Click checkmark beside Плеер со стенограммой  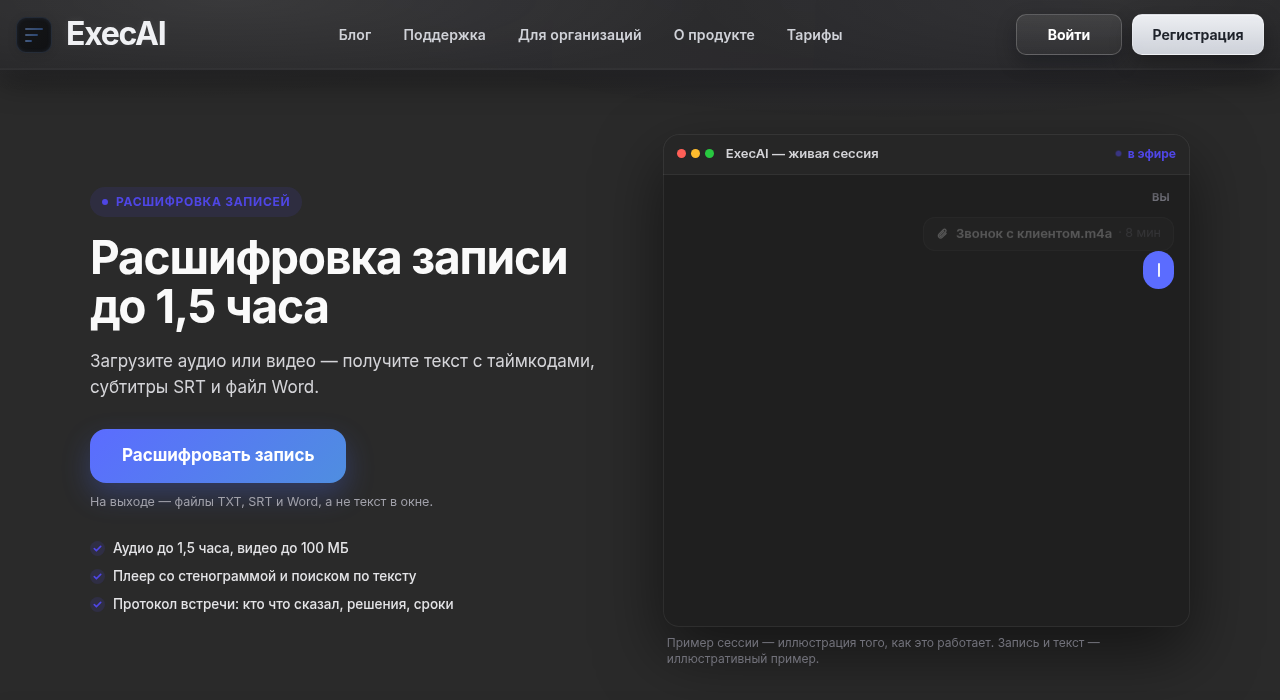click(97, 576)
